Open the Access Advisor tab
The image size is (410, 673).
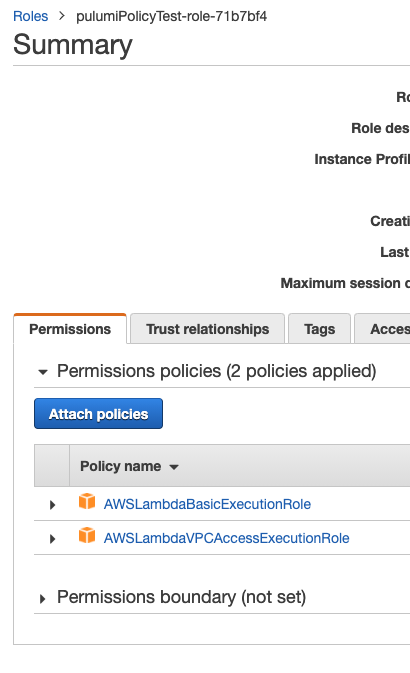point(382,329)
